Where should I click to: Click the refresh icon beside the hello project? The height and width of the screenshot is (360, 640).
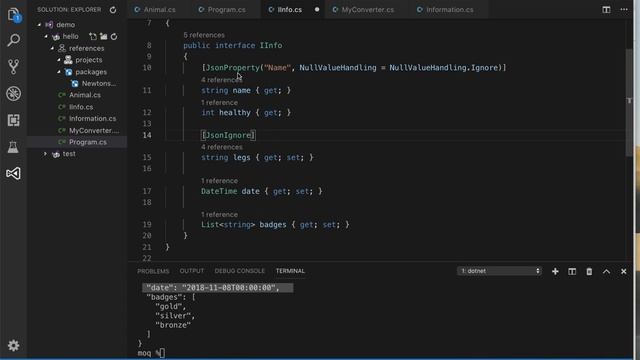click(114, 37)
